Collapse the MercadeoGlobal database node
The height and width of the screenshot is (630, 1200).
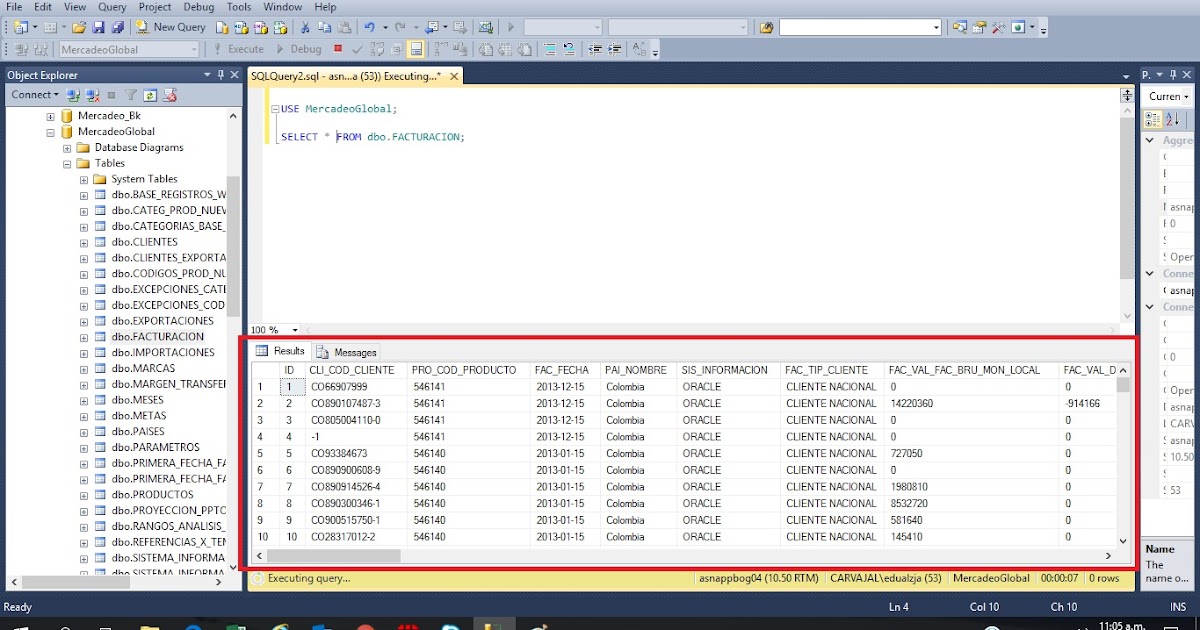pyautogui.click(x=50, y=131)
